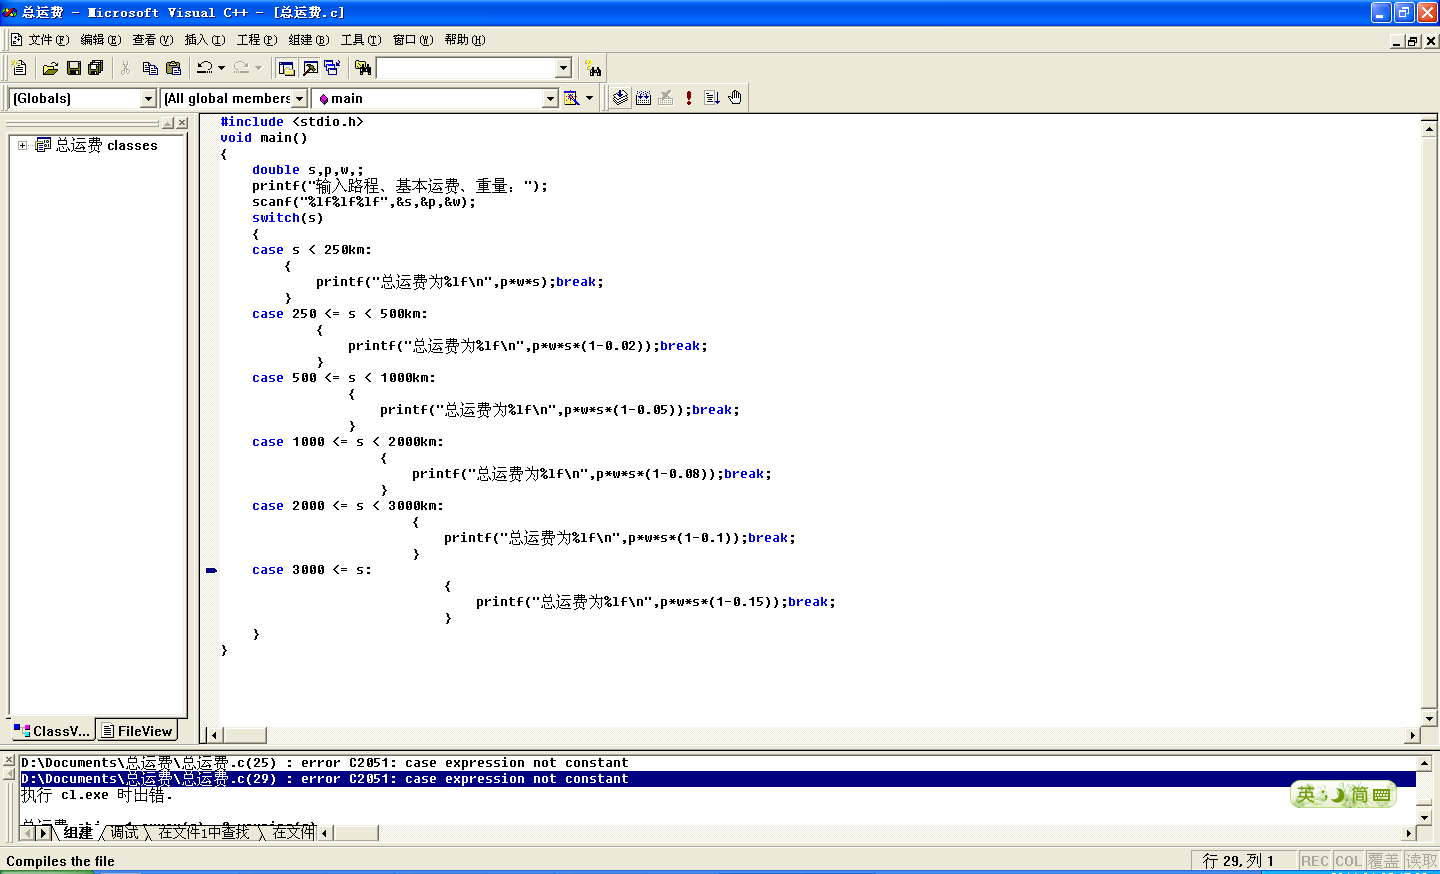Undo the last edit
This screenshot has width=1440, height=874.
point(204,68)
